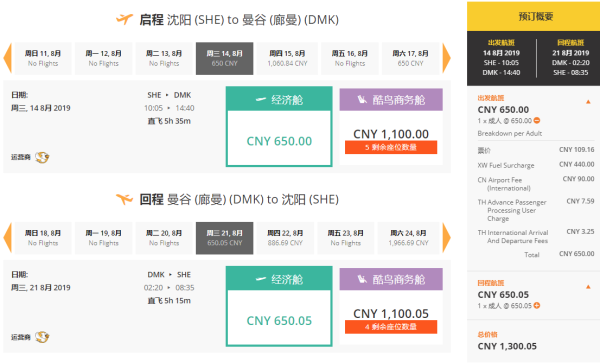Click the plus icon beside 650.05 fare
This screenshot has height=363, width=600.
(537, 306)
